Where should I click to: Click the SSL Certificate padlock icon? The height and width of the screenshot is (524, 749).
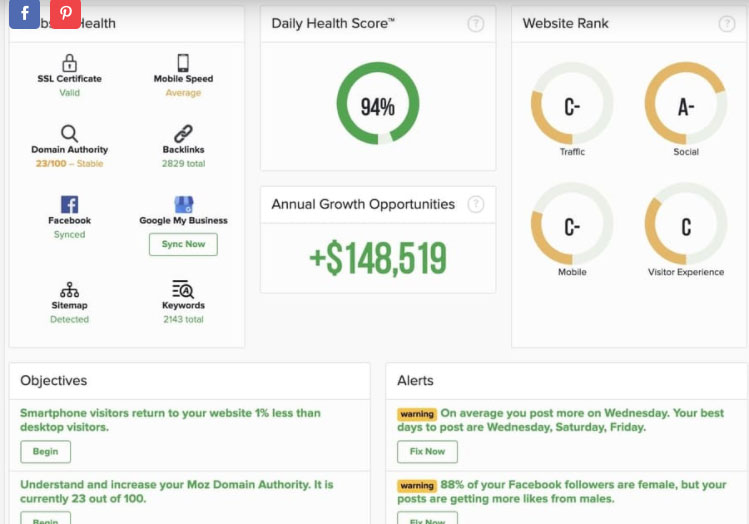click(70, 62)
